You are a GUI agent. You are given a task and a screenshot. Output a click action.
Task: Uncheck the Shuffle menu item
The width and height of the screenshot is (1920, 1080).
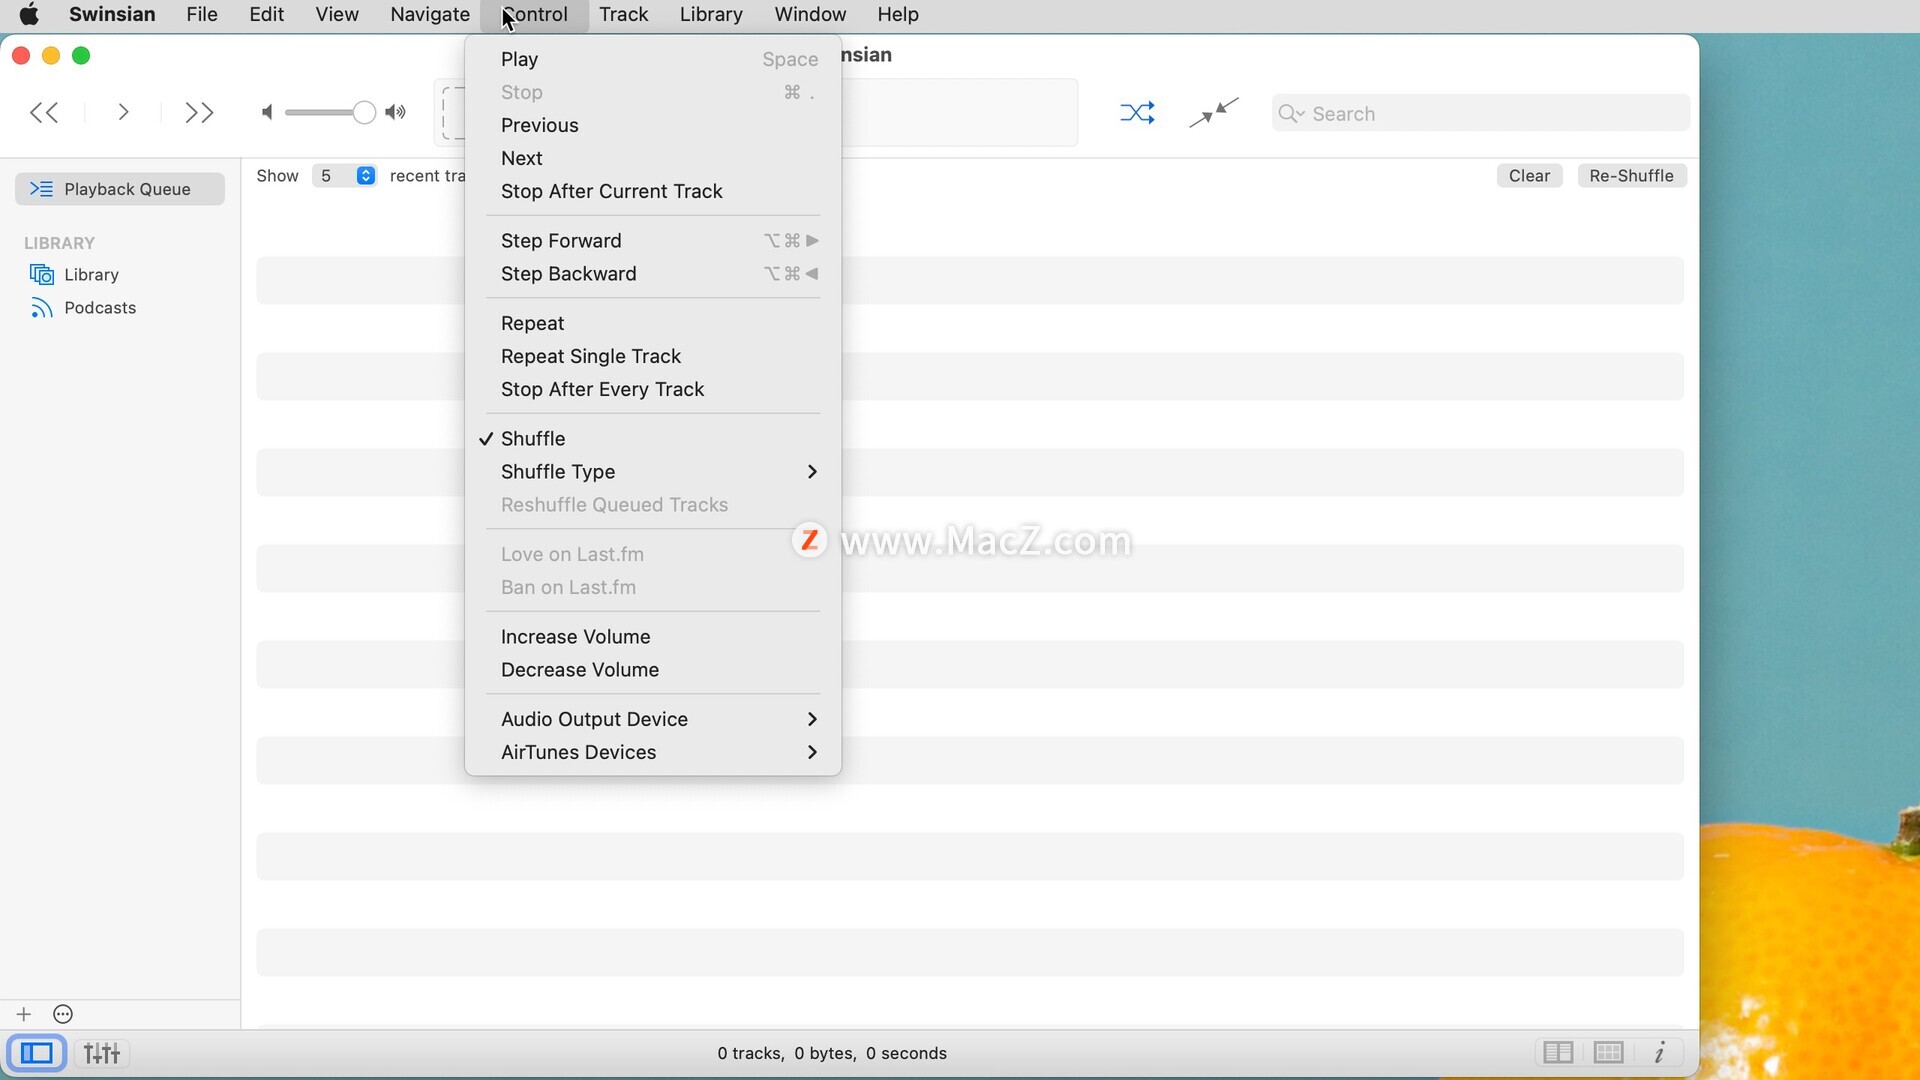click(x=653, y=438)
